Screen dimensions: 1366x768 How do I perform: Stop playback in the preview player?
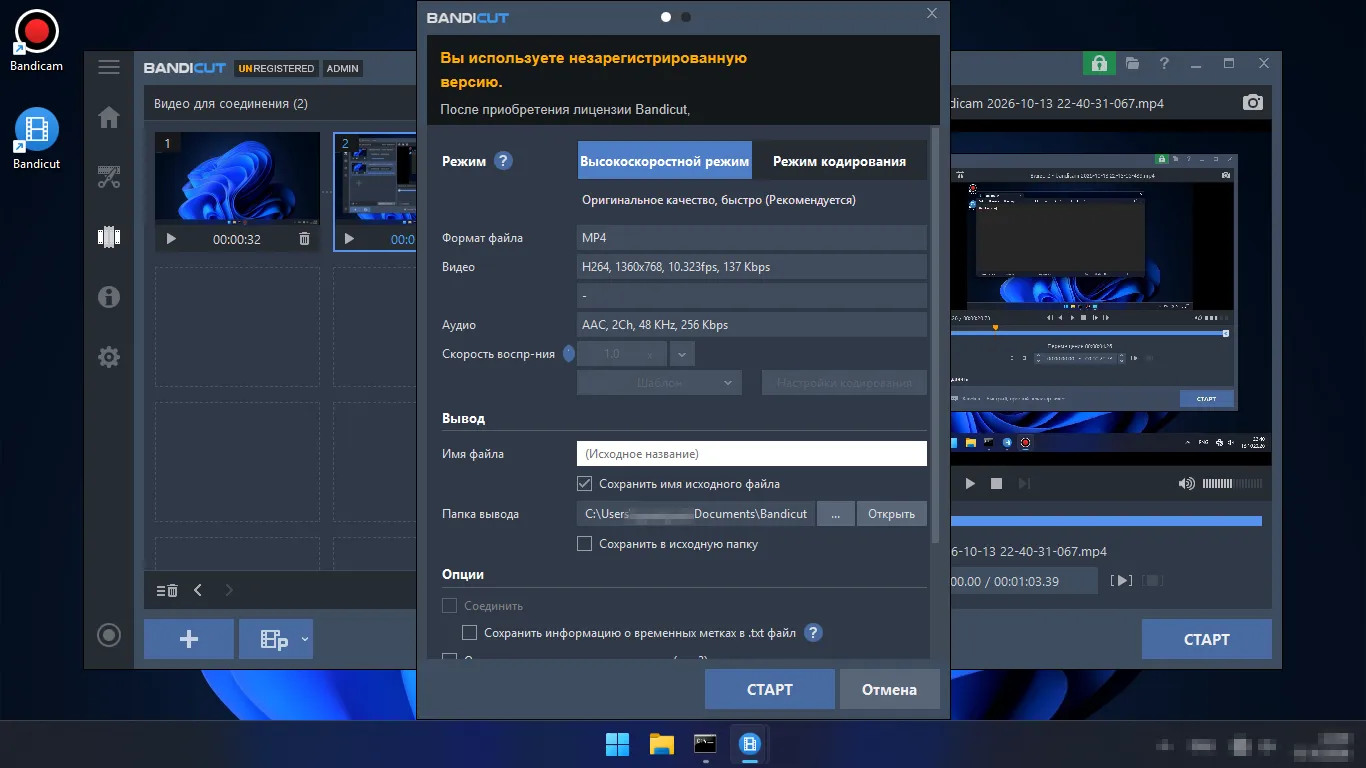tap(996, 483)
